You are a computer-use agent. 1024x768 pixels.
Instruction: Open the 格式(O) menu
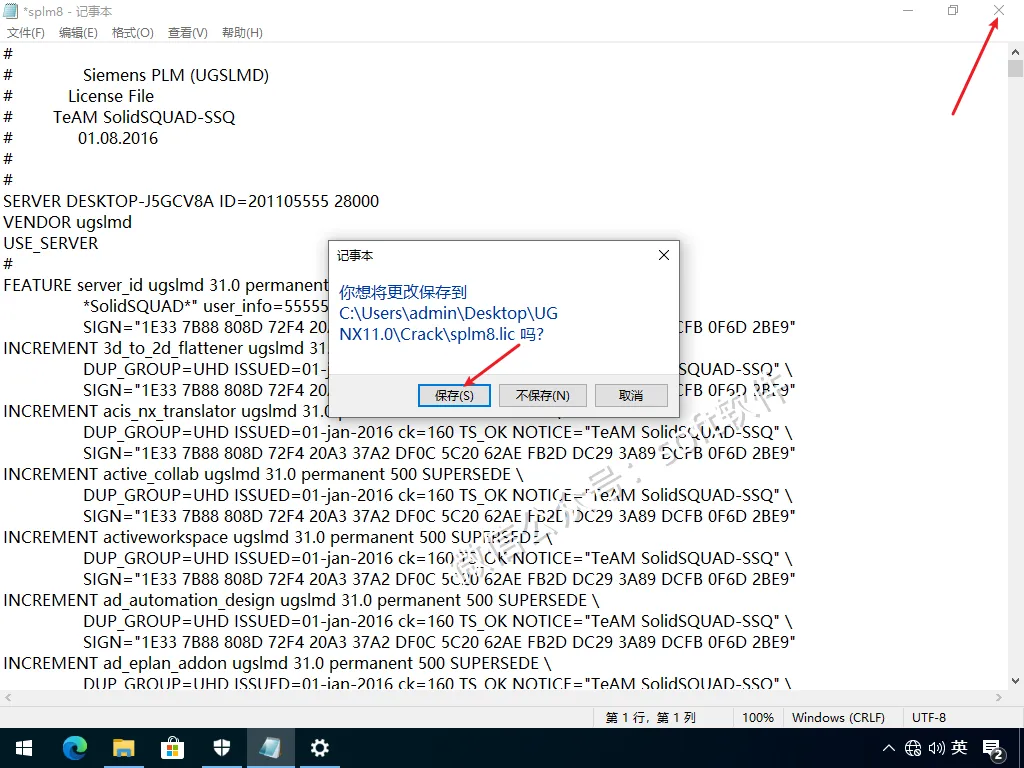[133, 33]
